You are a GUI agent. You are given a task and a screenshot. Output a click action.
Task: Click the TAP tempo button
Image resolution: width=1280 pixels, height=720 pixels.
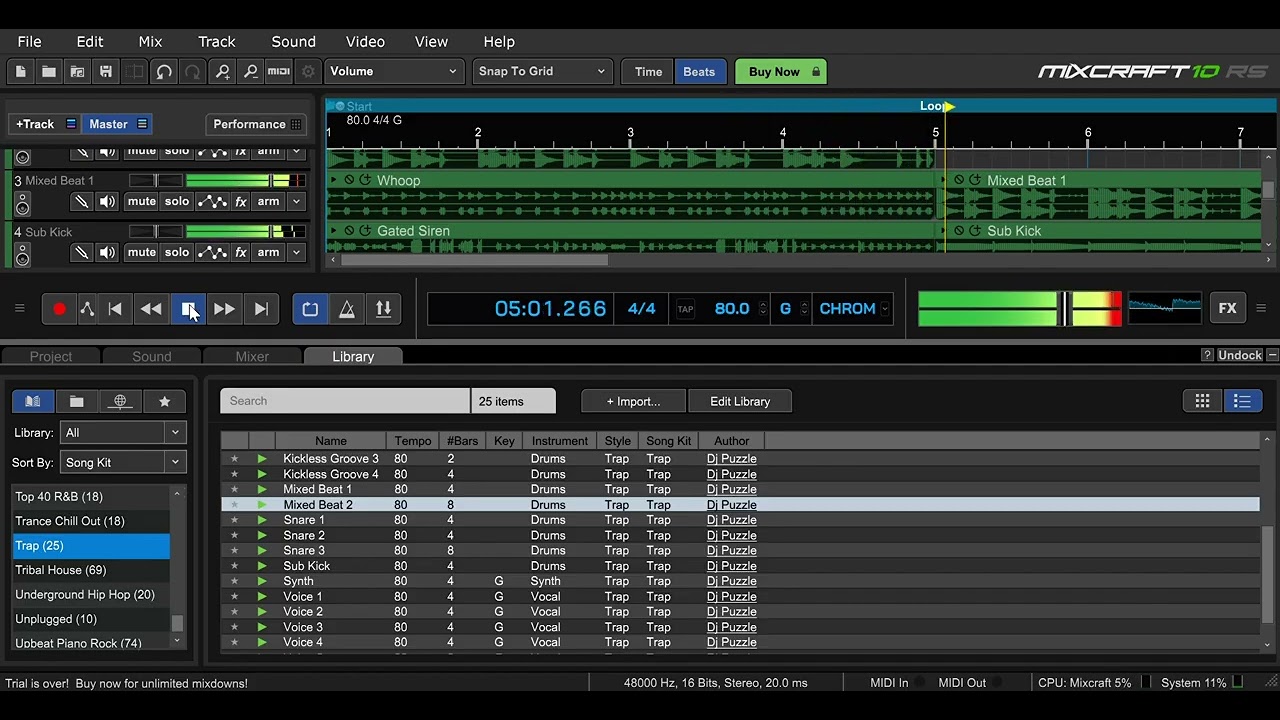[685, 309]
